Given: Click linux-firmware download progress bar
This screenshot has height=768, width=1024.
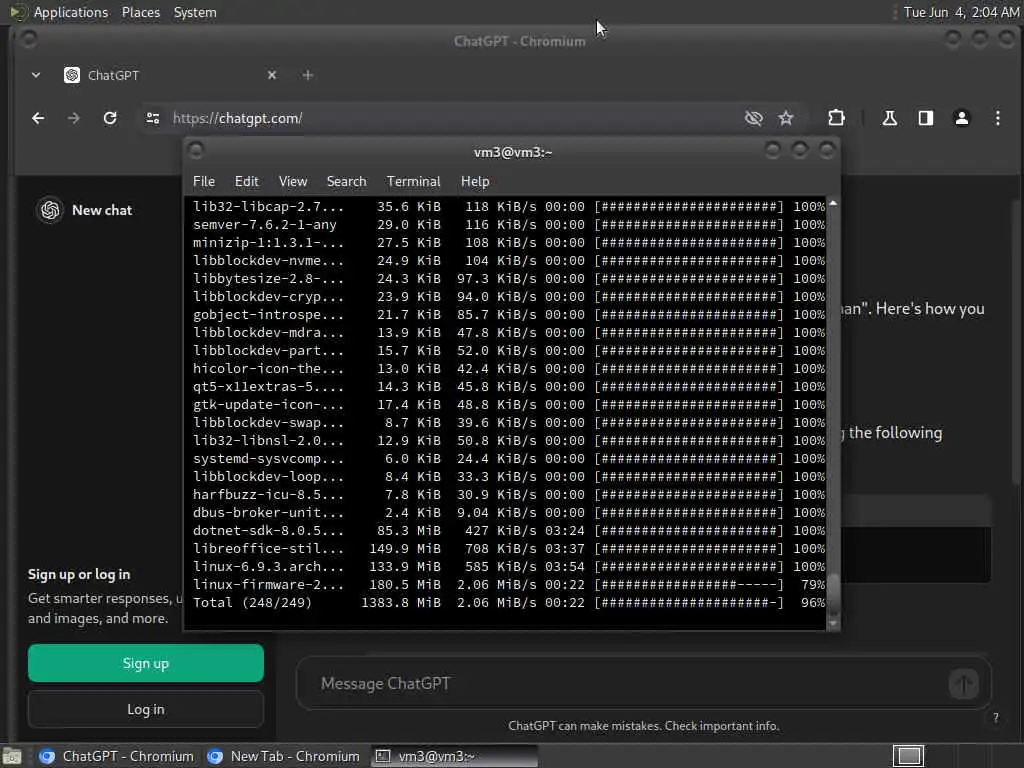Looking at the screenshot, I should (689, 584).
